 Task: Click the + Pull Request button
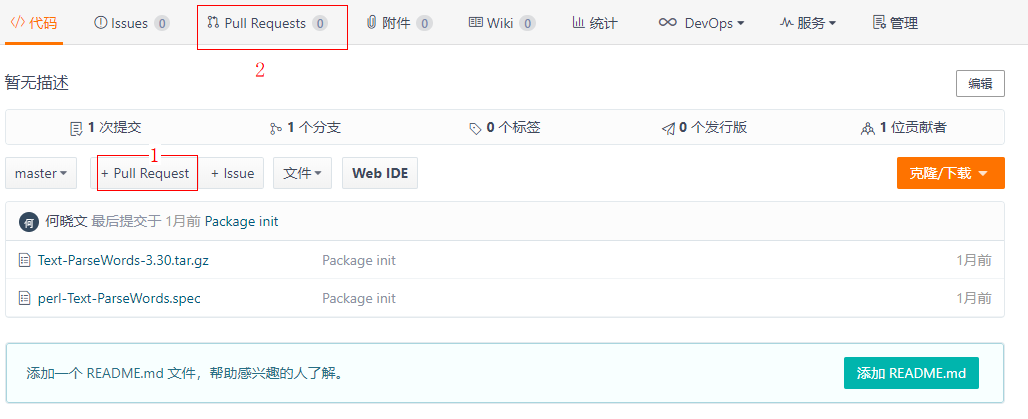coord(146,173)
